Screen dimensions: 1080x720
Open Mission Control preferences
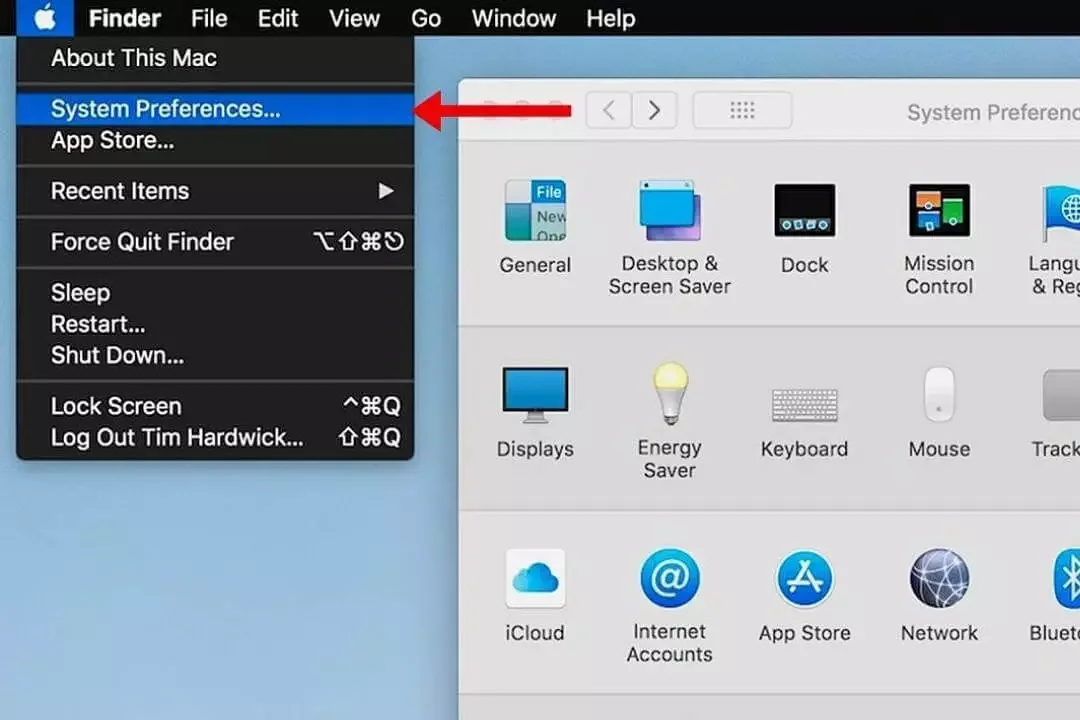click(x=938, y=212)
